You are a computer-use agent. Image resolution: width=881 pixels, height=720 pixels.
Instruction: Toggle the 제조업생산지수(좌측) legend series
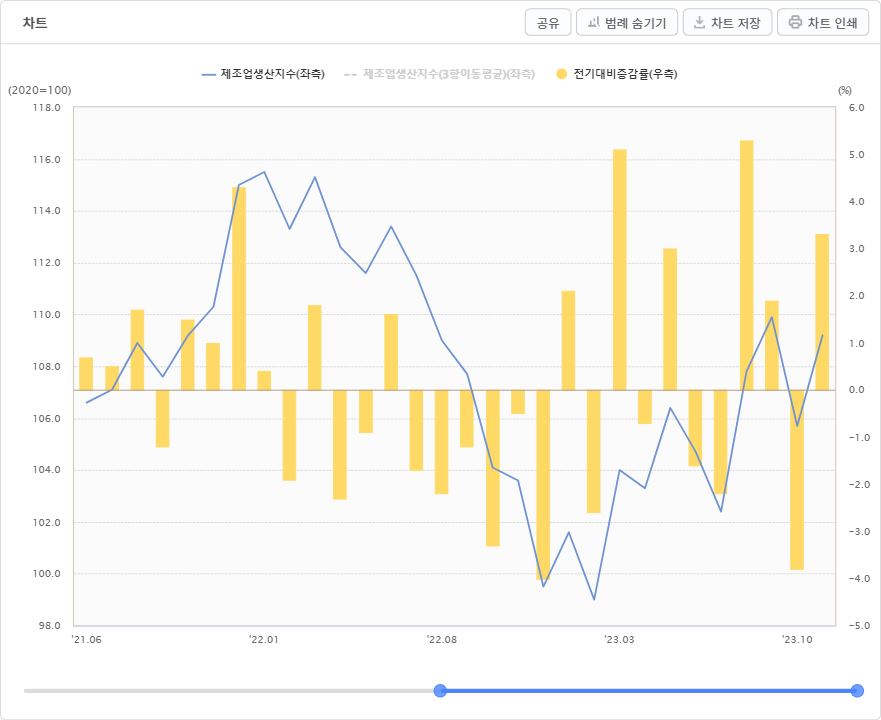click(x=263, y=74)
